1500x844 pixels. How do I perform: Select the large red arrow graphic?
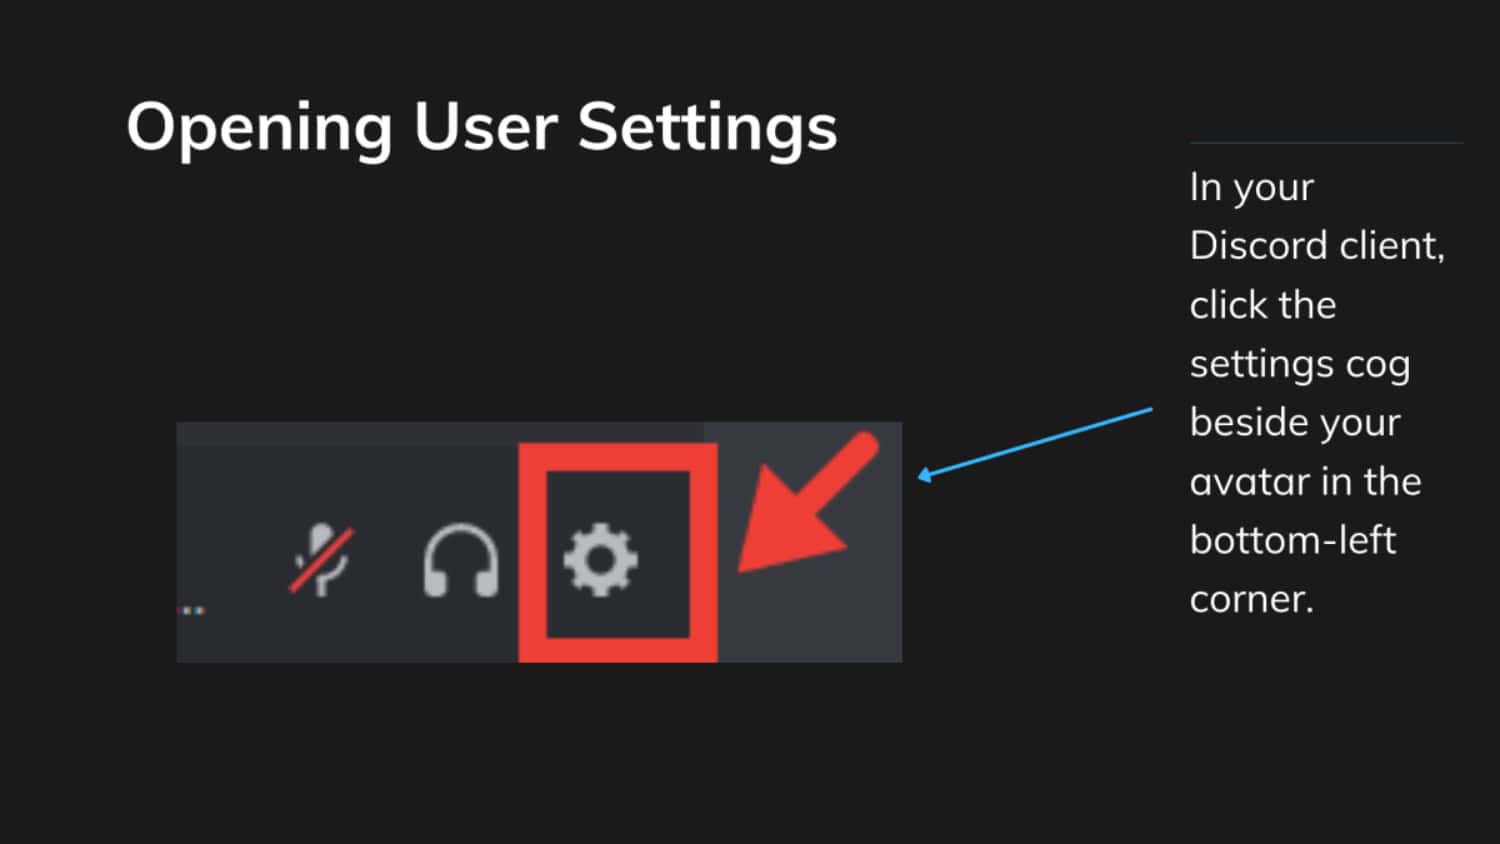click(807, 503)
